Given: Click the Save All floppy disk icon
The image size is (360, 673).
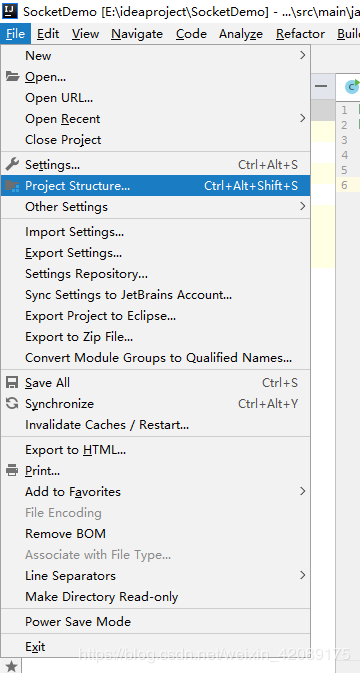Looking at the screenshot, I should point(12,382).
